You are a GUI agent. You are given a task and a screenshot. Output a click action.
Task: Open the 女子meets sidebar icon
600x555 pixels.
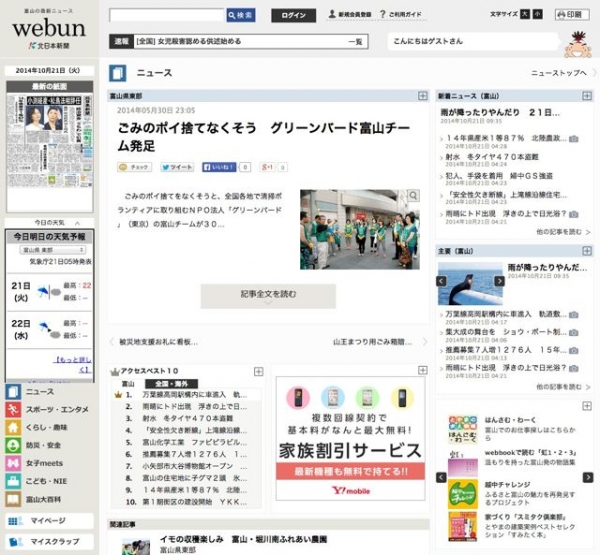click(x=13, y=463)
